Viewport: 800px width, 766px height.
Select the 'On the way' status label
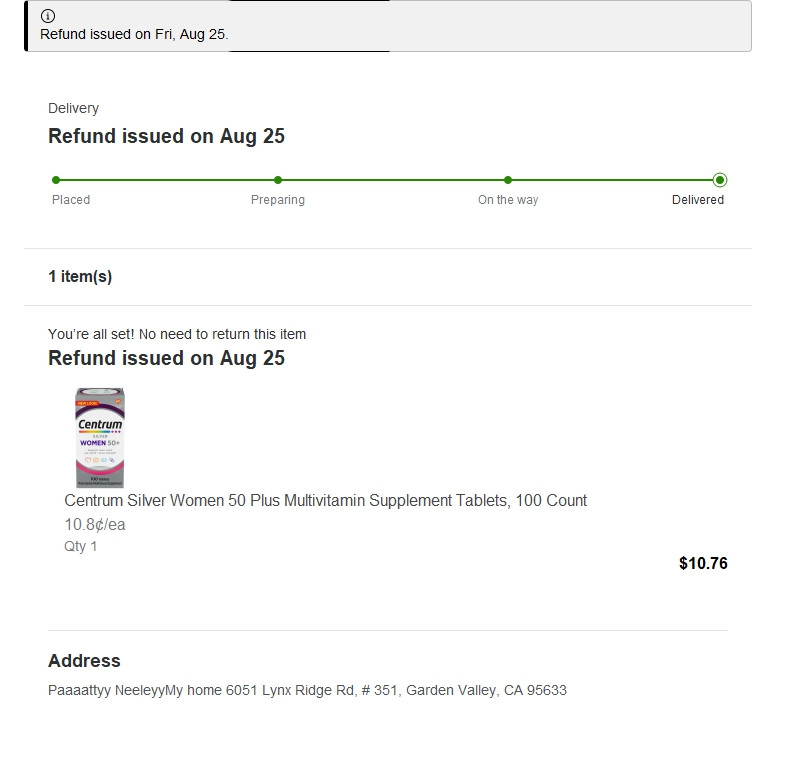pyautogui.click(x=508, y=200)
